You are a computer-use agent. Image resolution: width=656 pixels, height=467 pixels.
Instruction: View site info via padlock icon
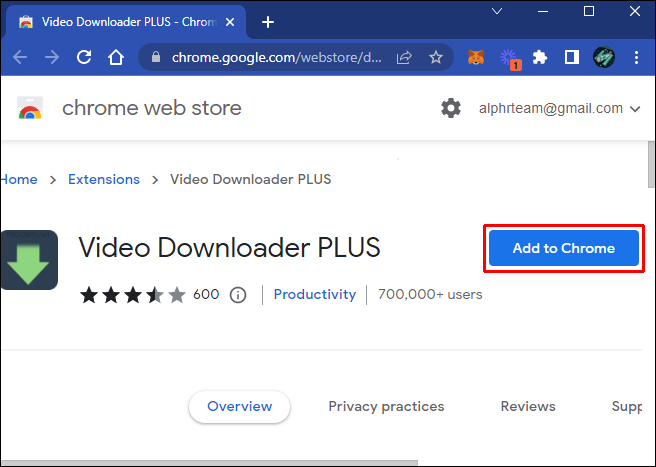156,57
